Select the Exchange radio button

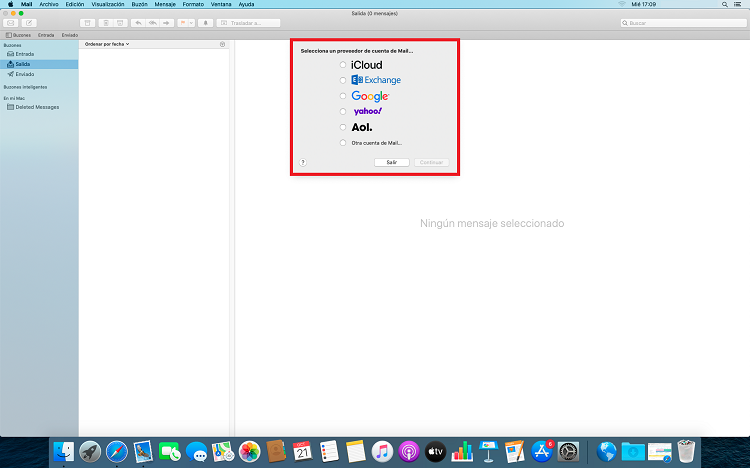pos(342,80)
